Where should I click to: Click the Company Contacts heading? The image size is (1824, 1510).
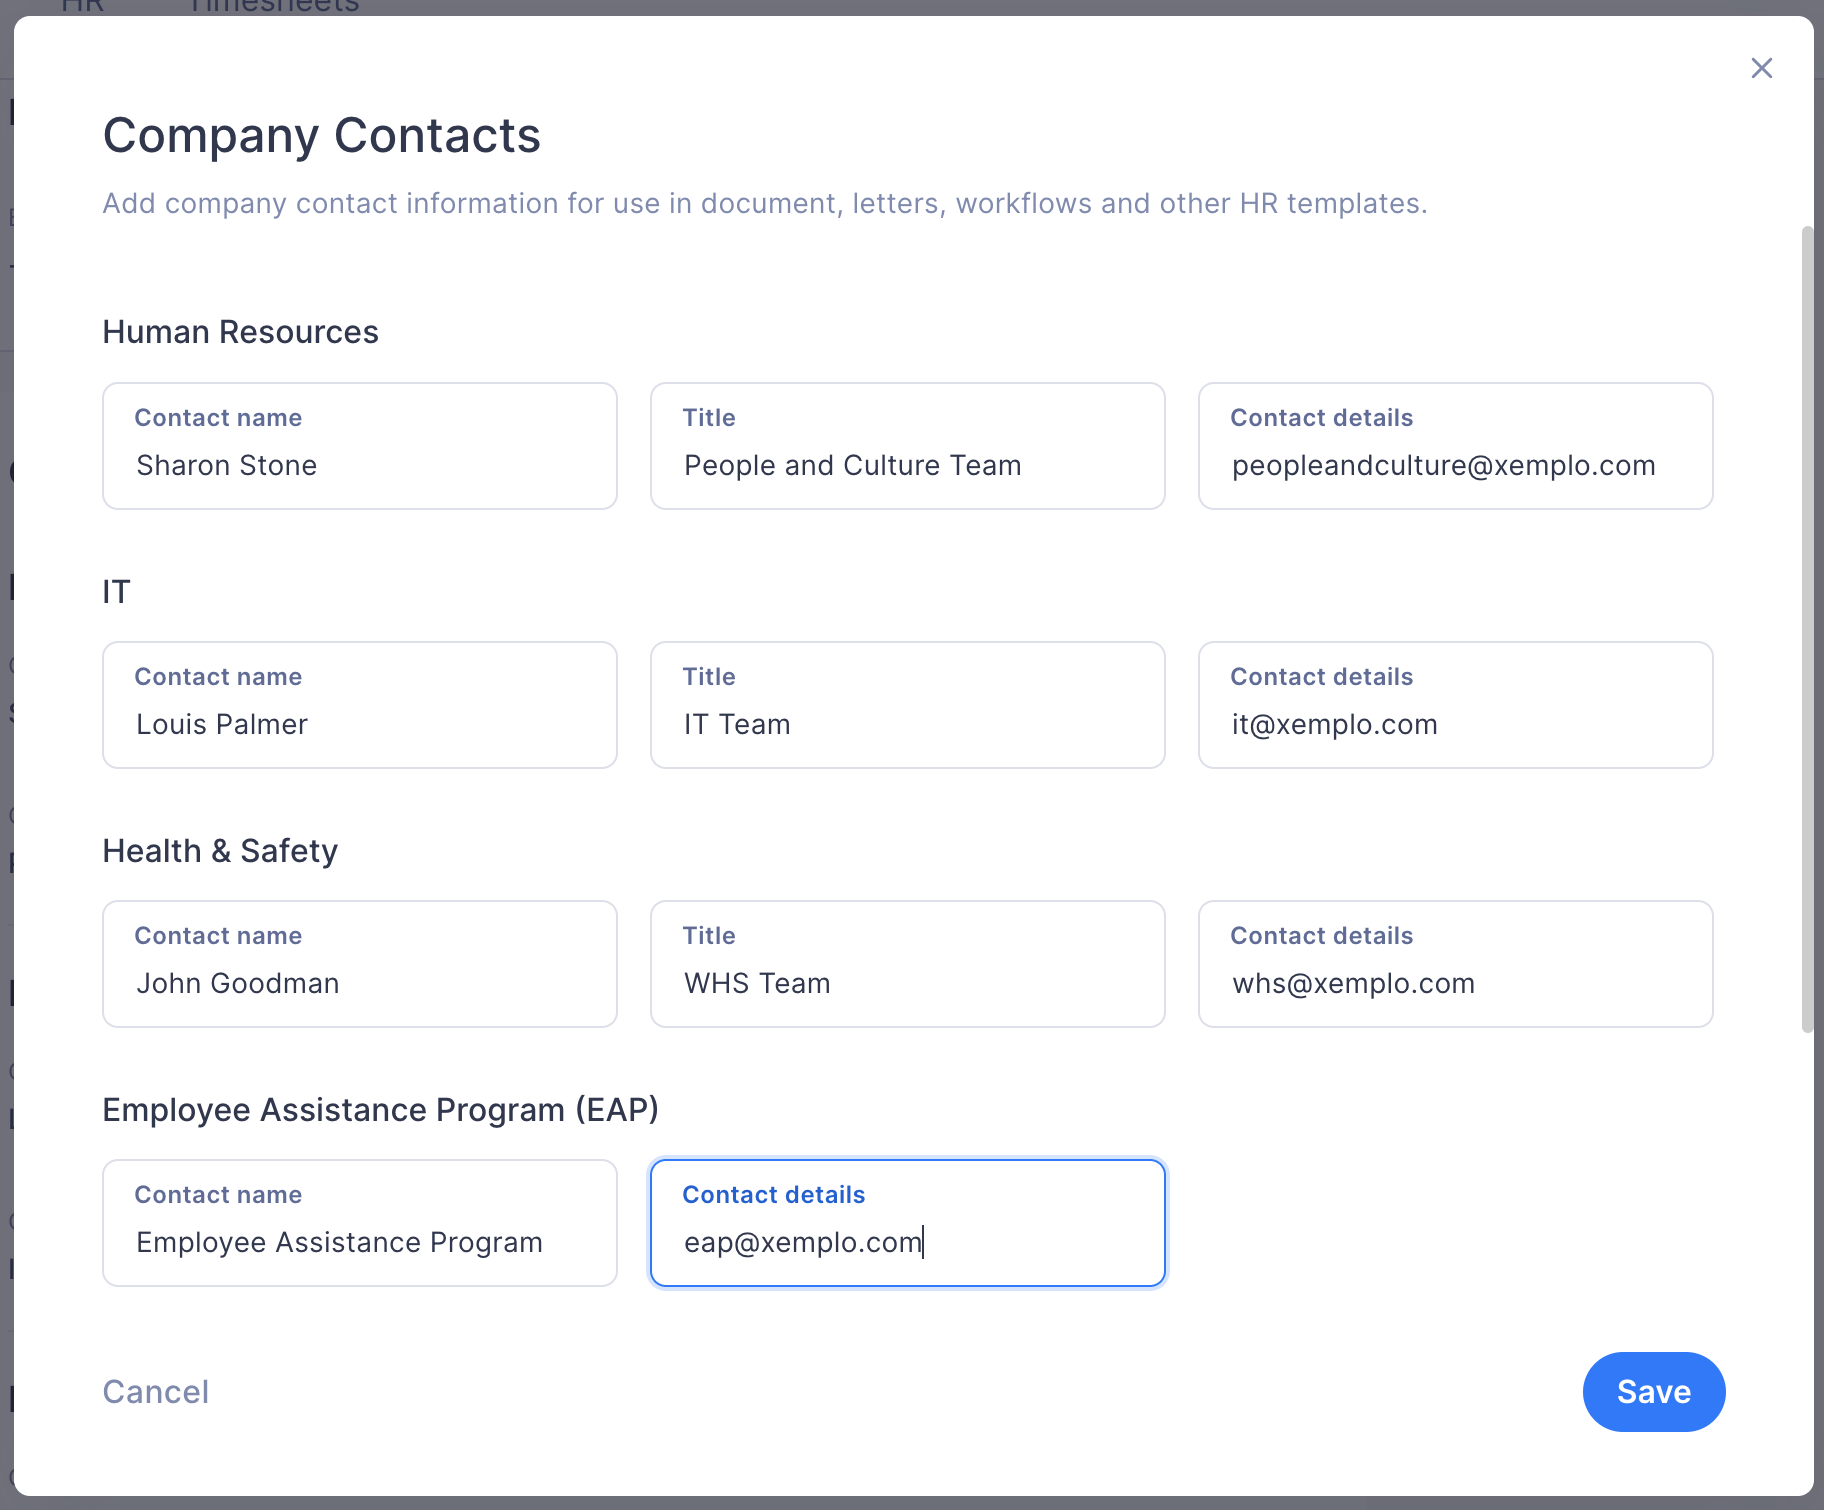[321, 135]
